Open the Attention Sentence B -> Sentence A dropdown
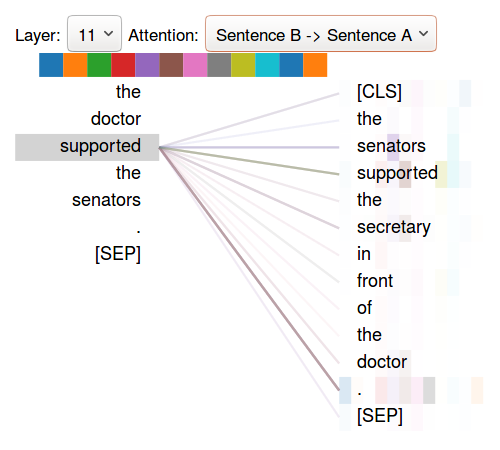The height and width of the screenshot is (450, 500). 321,34
